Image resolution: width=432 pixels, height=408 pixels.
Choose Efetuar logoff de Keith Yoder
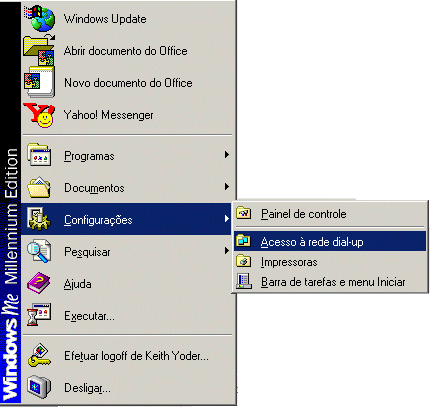click(127, 356)
